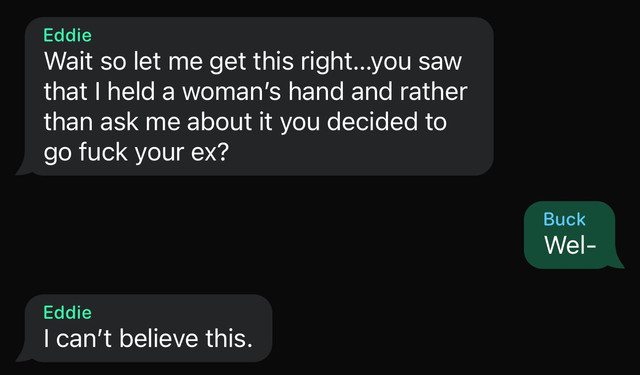
Task: Click the word "rather" in Eddie's message
Action: tap(433, 91)
